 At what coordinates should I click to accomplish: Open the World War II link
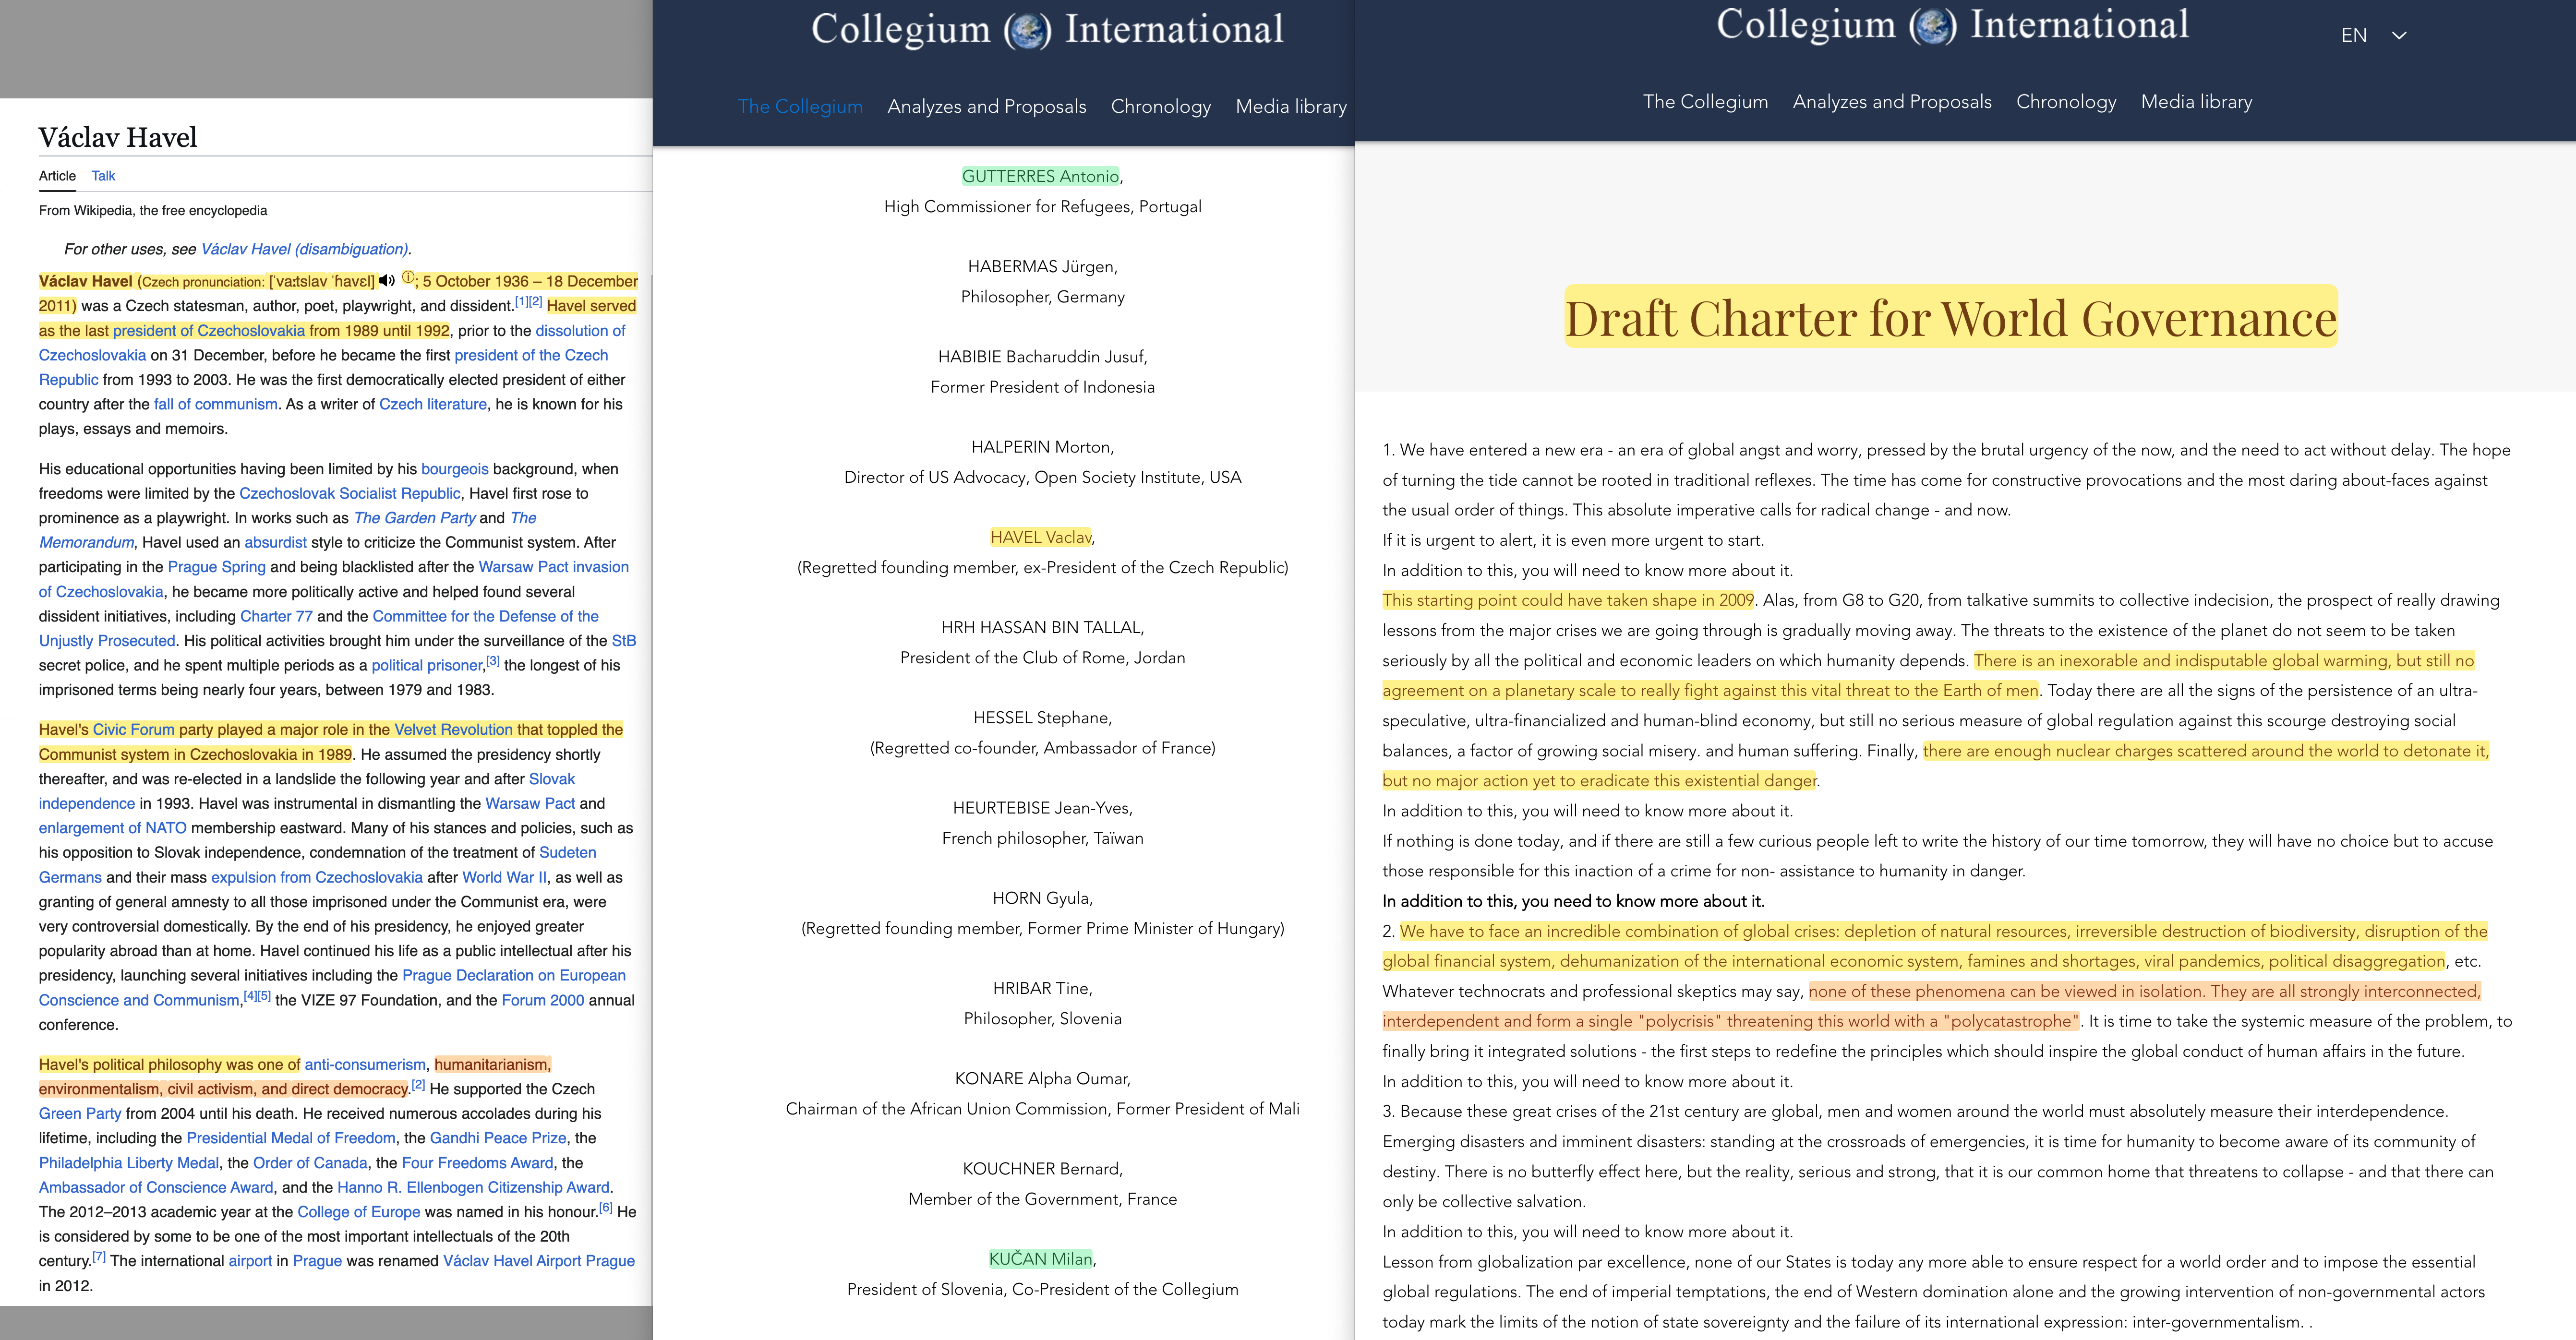click(504, 878)
